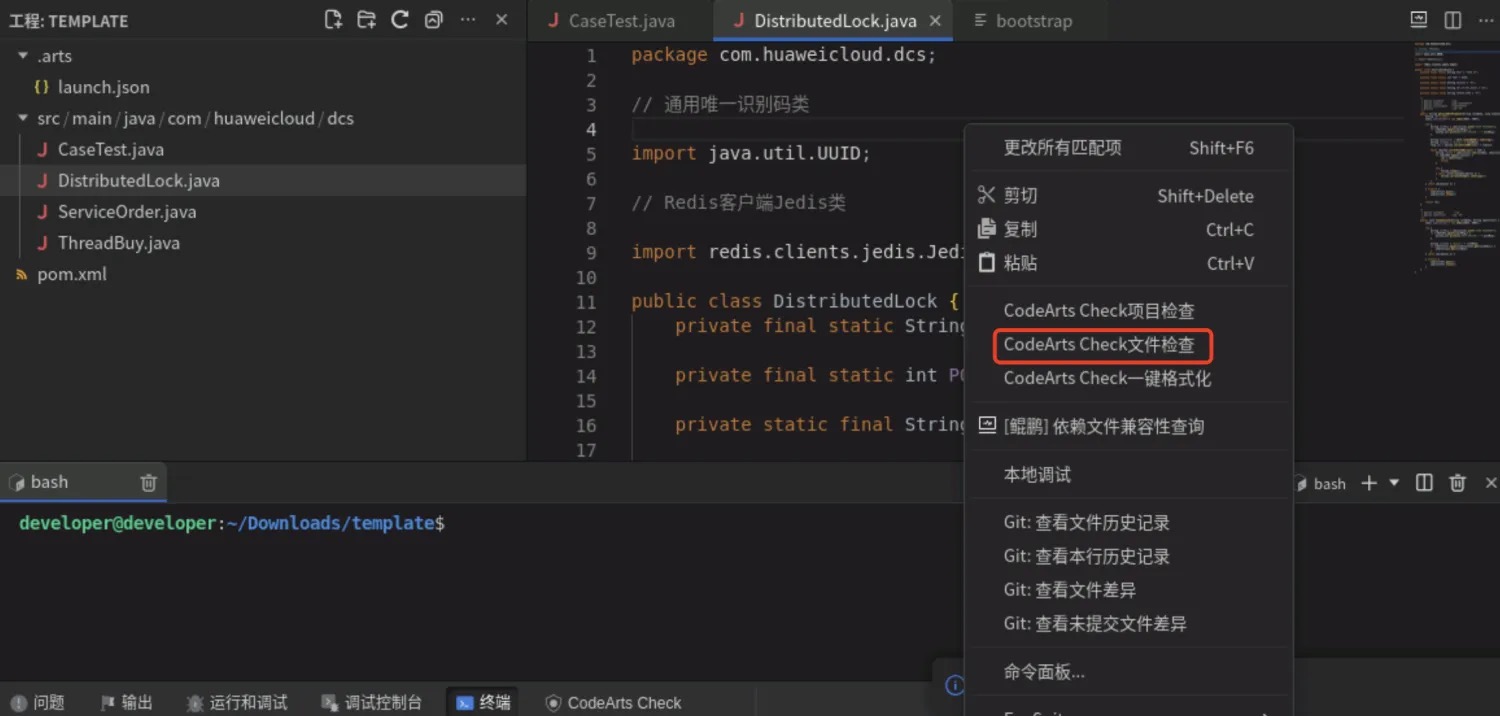Click import java.util.UUID code line
This screenshot has height=716, width=1500.
pyautogui.click(x=751, y=154)
